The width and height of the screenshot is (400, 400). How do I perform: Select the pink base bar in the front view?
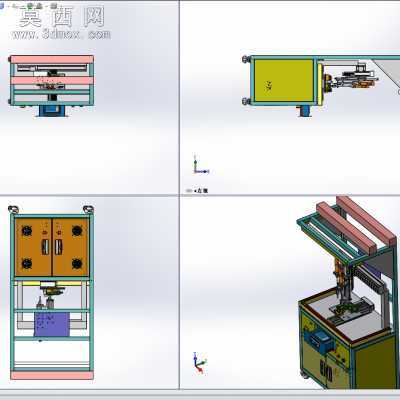click(x=52, y=375)
